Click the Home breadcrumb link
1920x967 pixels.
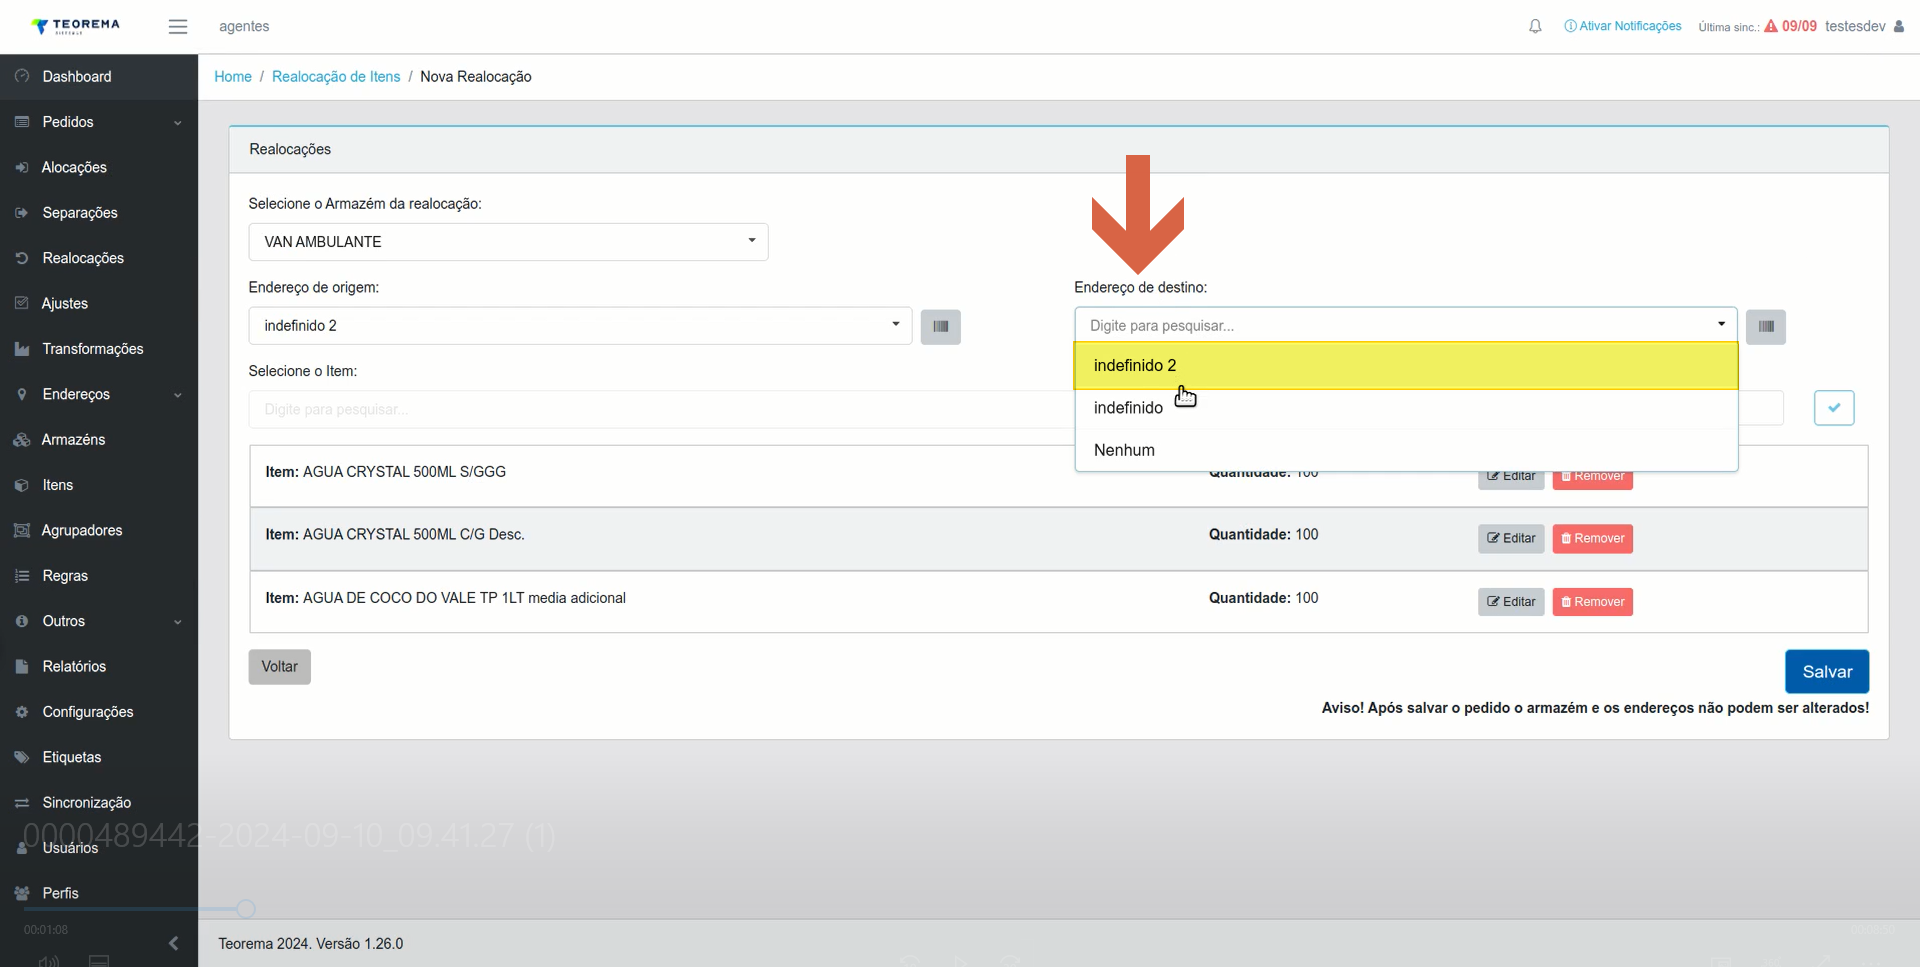pyautogui.click(x=233, y=77)
